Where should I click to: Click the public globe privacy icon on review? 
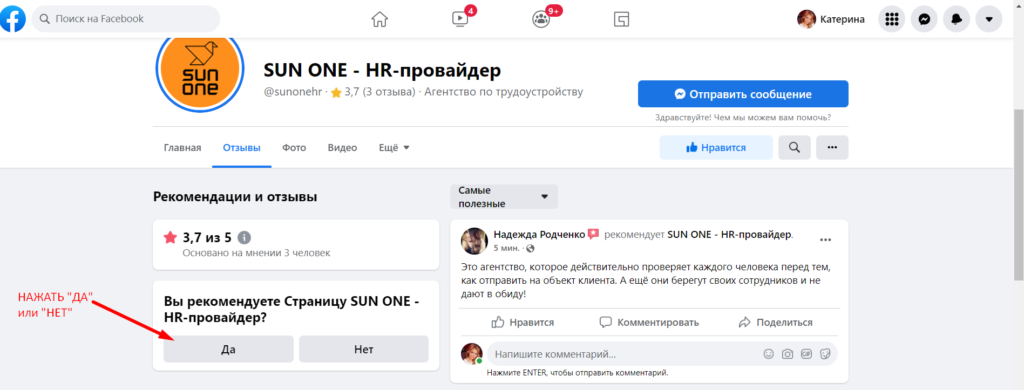[530, 248]
